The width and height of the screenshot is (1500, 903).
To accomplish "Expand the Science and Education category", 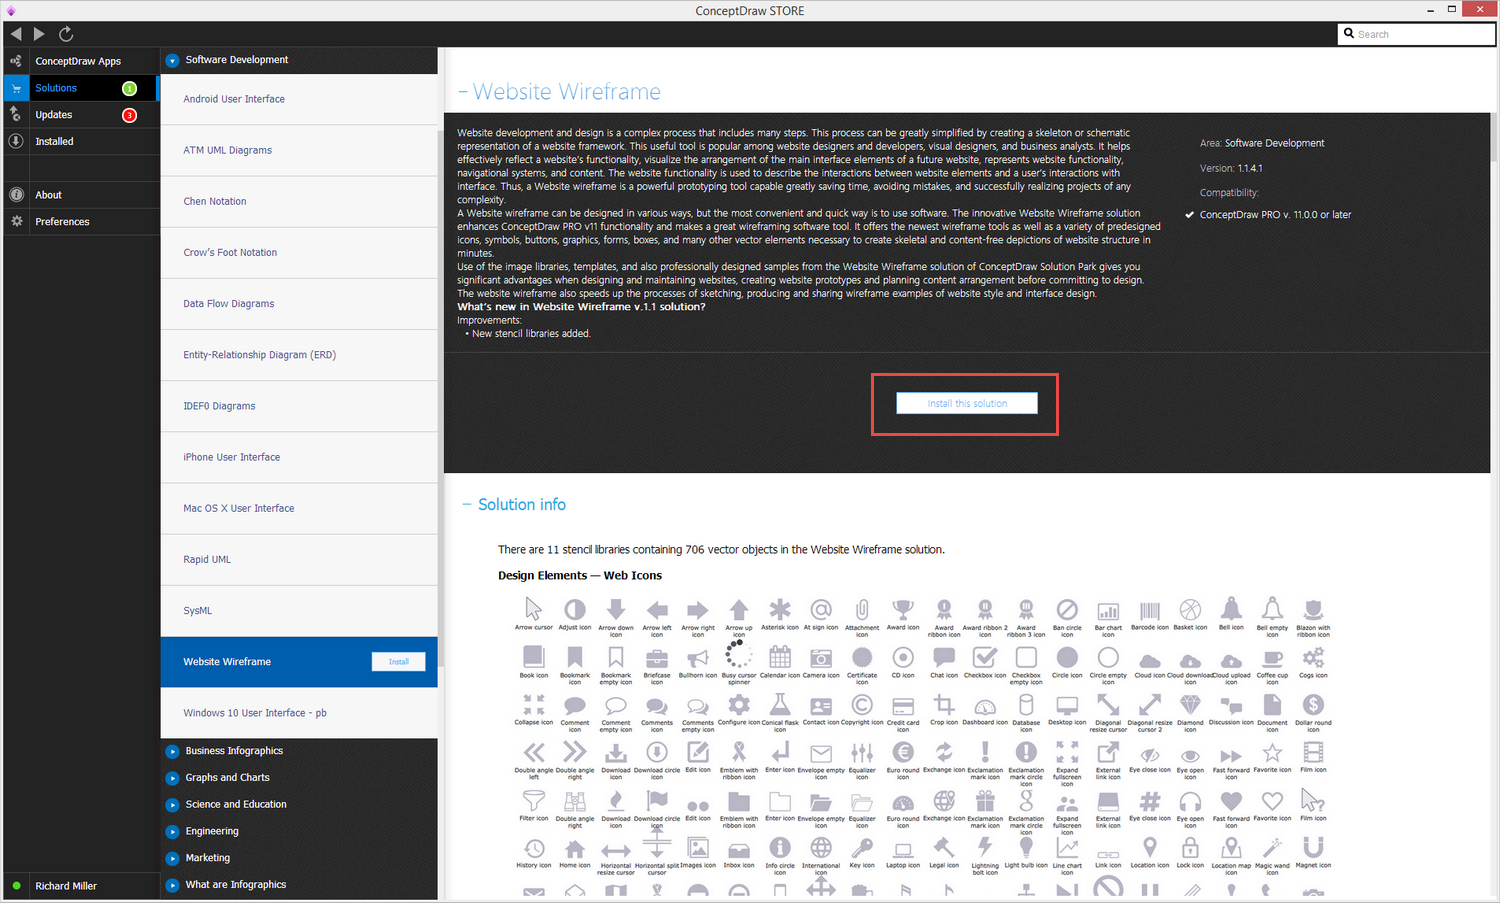I will 172,805.
